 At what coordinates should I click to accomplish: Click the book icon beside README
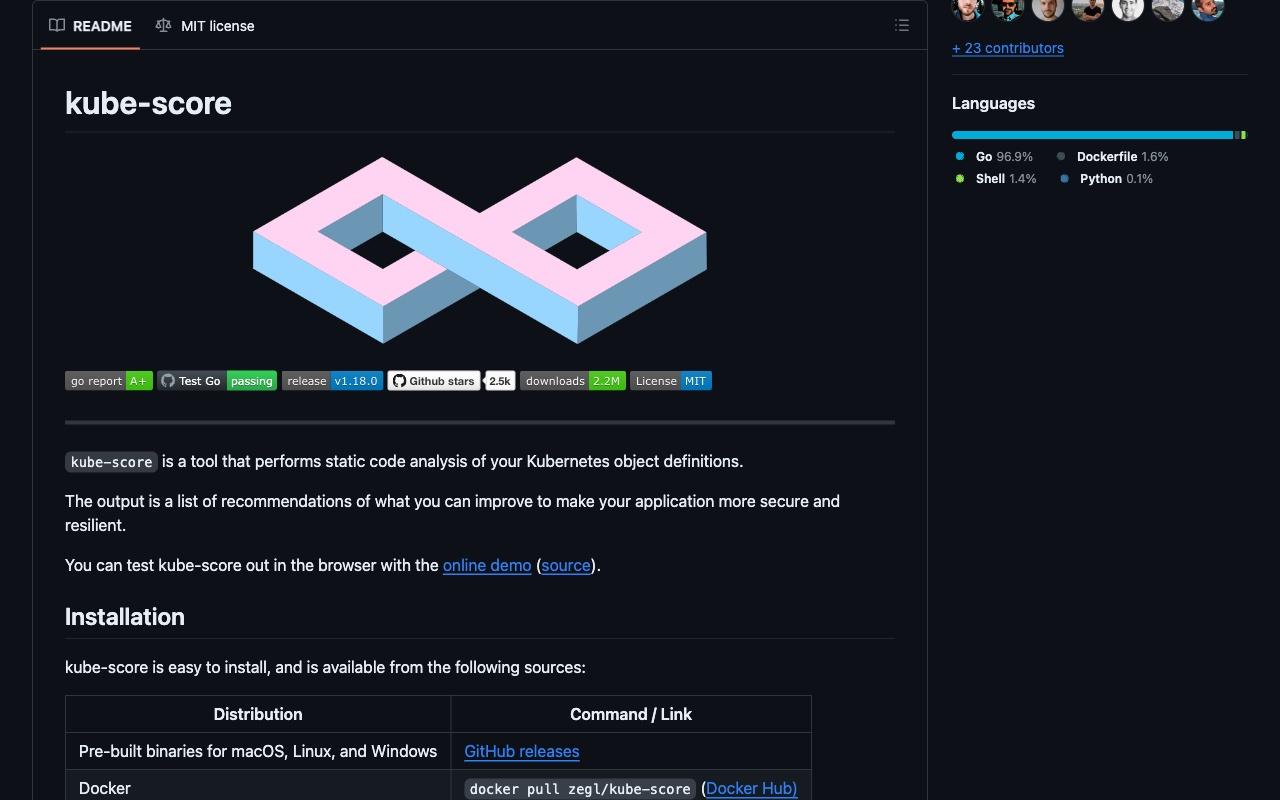(57, 26)
